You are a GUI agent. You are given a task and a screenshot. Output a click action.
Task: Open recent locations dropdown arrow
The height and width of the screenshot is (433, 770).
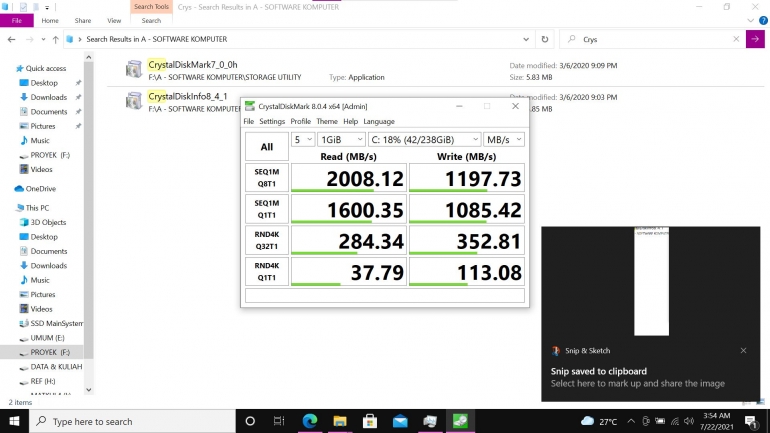[x=43, y=39]
